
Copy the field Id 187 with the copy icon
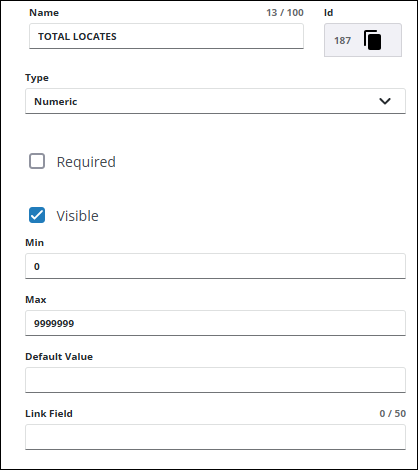coord(372,40)
